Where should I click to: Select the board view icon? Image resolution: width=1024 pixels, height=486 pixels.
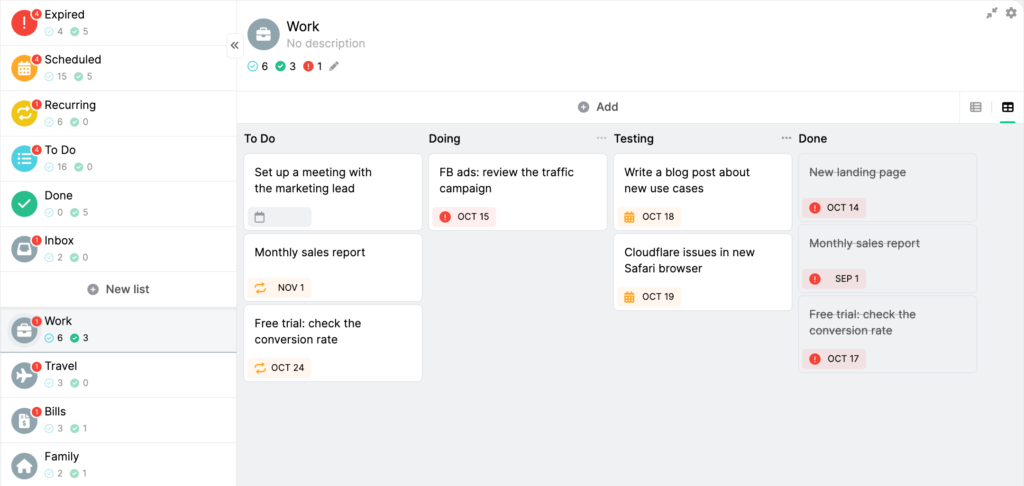1008,107
